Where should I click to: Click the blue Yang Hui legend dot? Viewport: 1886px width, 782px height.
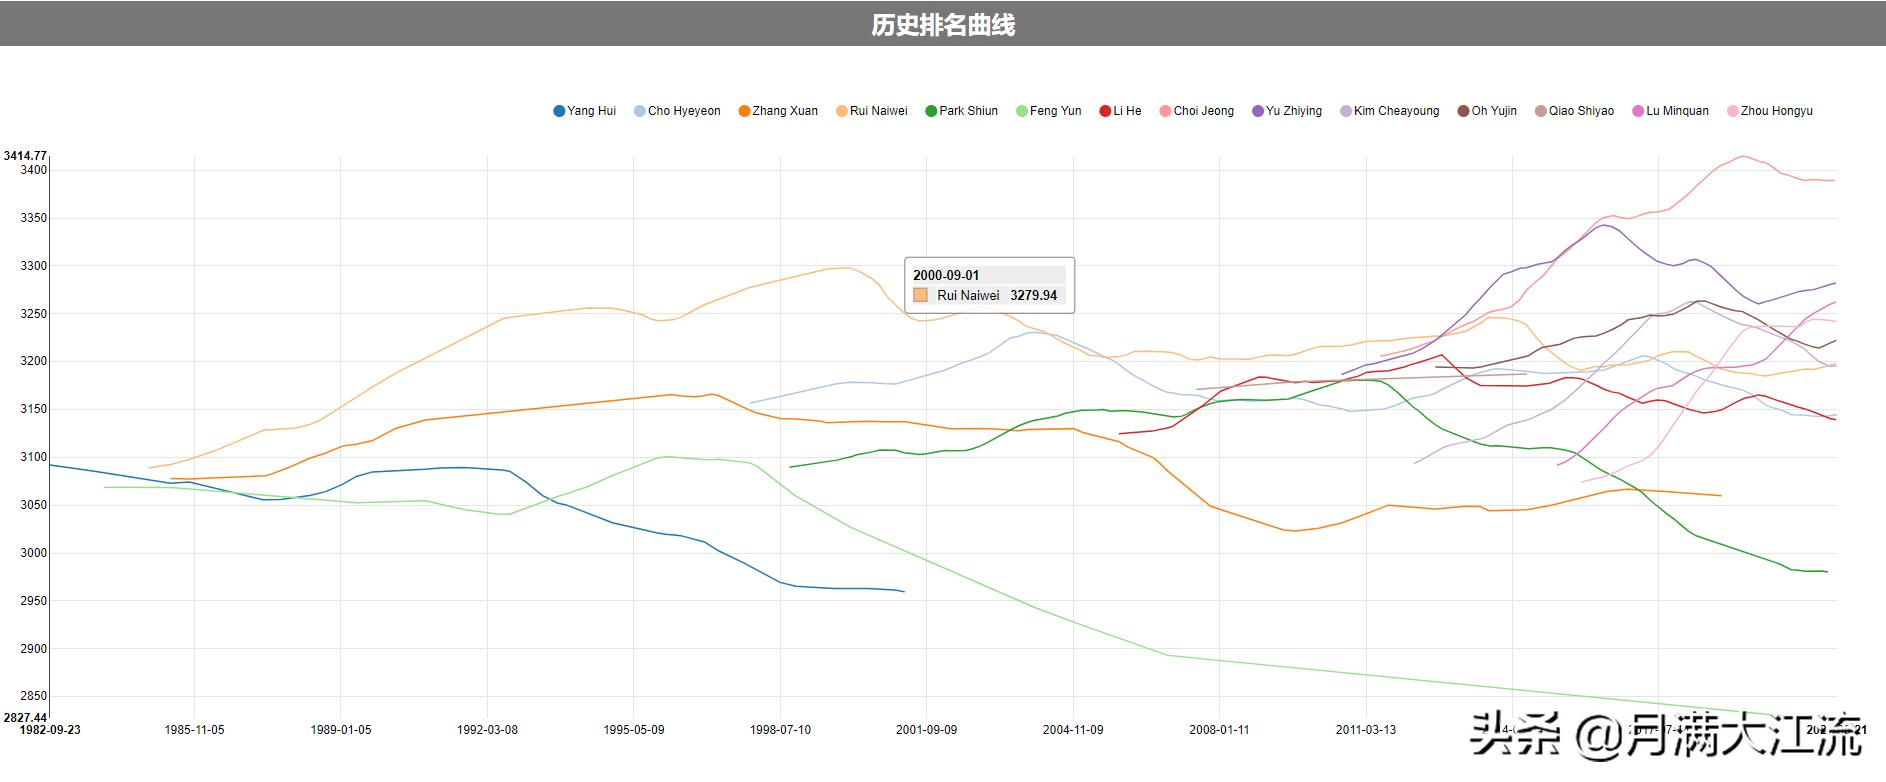click(559, 111)
